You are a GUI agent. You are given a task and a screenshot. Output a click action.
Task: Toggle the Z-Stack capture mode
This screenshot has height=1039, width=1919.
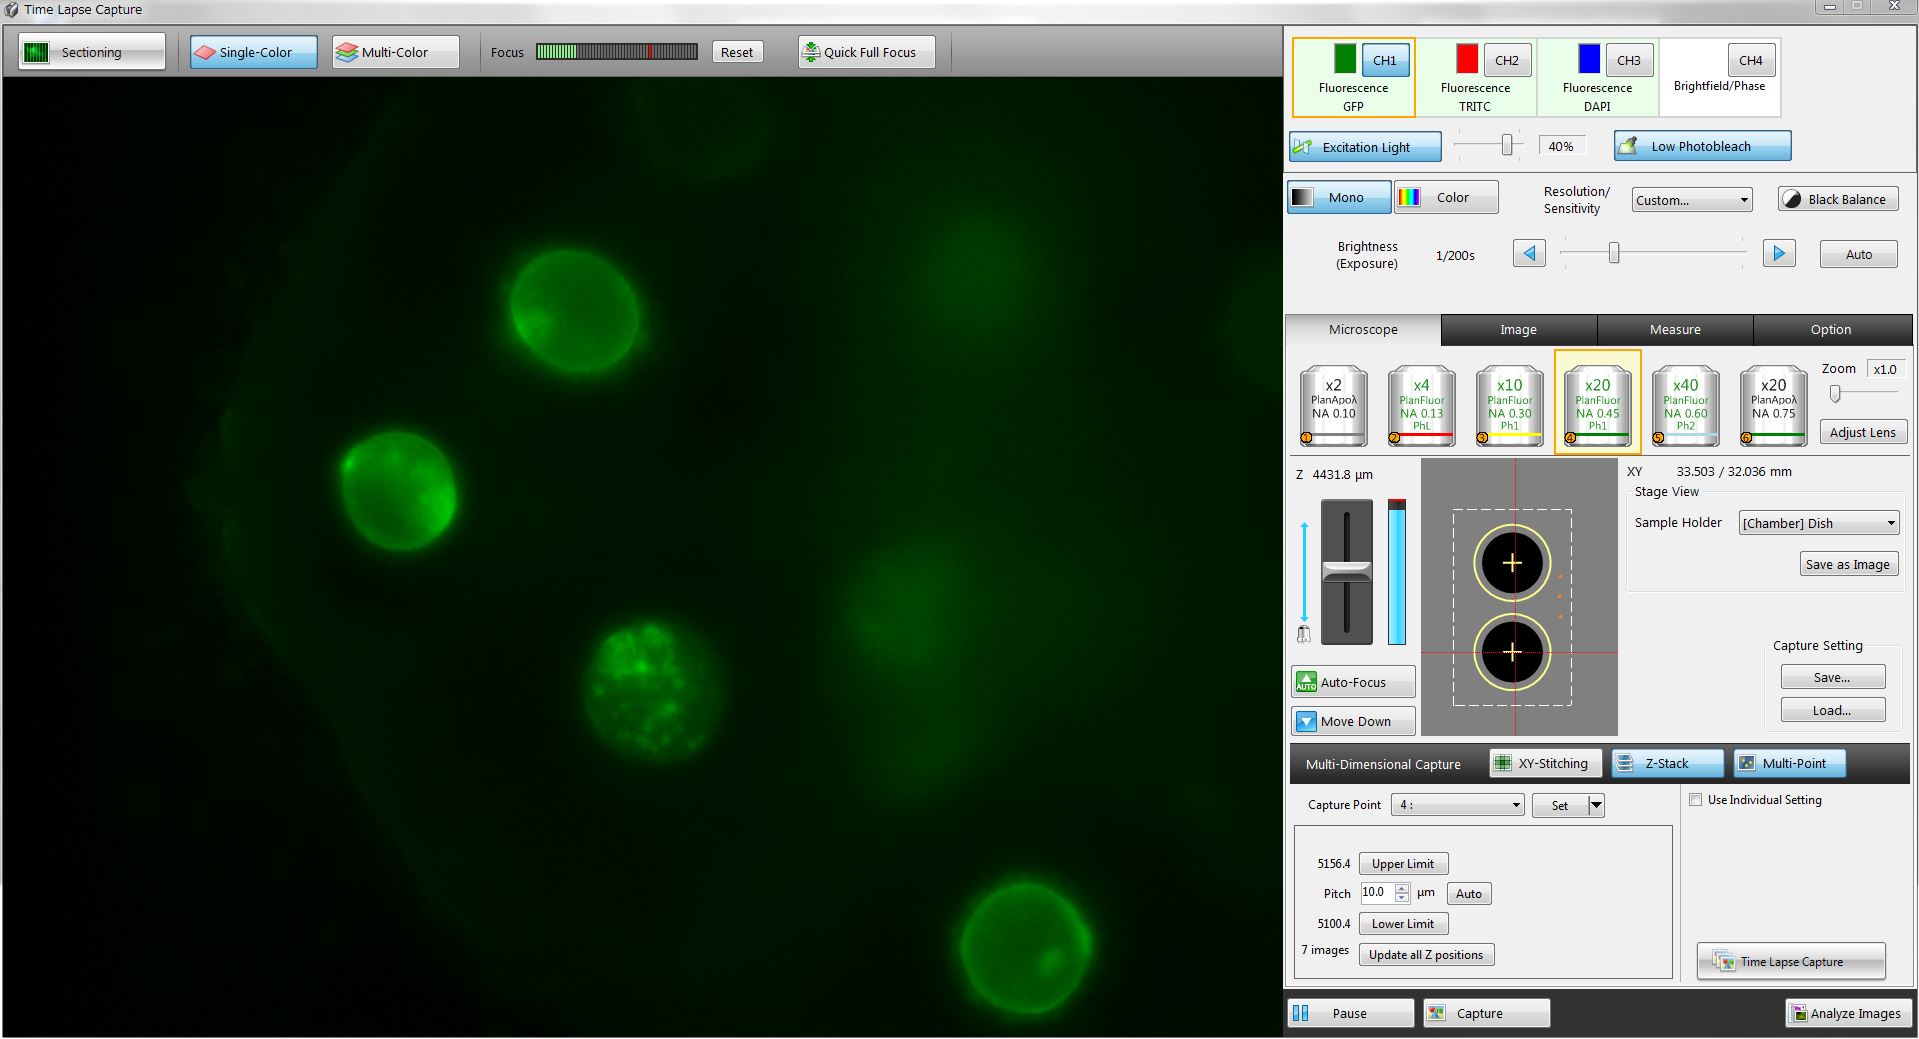[1666, 763]
